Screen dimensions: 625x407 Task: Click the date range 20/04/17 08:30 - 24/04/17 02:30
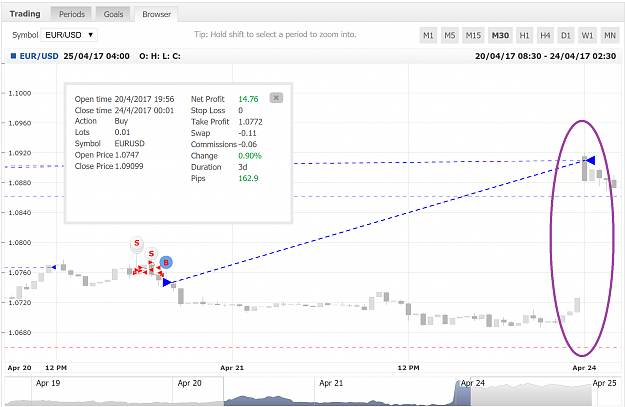pyautogui.click(x=546, y=56)
